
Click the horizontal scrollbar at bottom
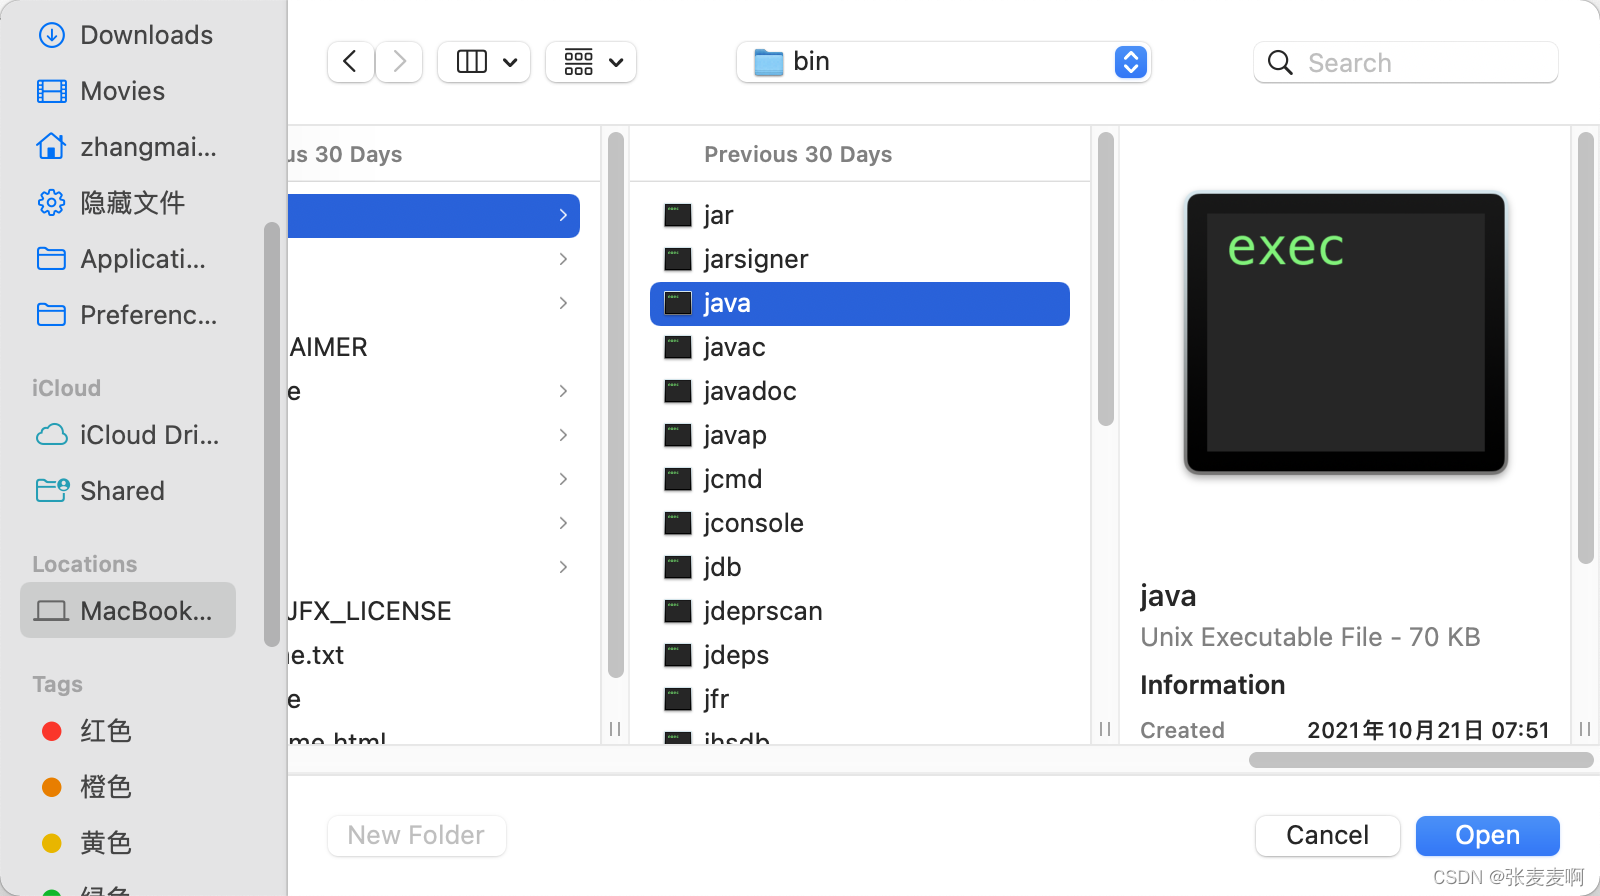tap(1421, 760)
